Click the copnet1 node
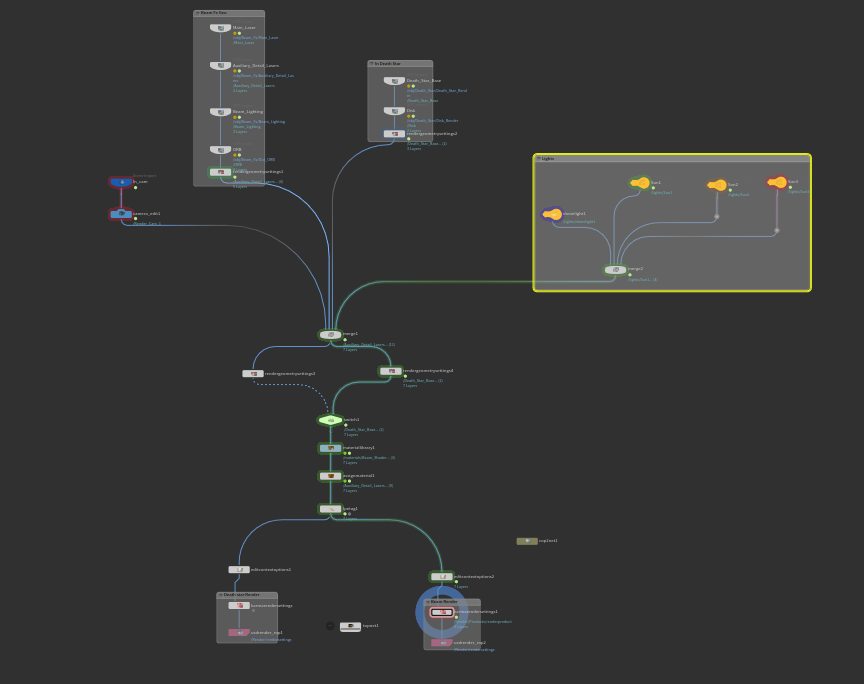This screenshot has height=684, width=864. click(527, 541)
